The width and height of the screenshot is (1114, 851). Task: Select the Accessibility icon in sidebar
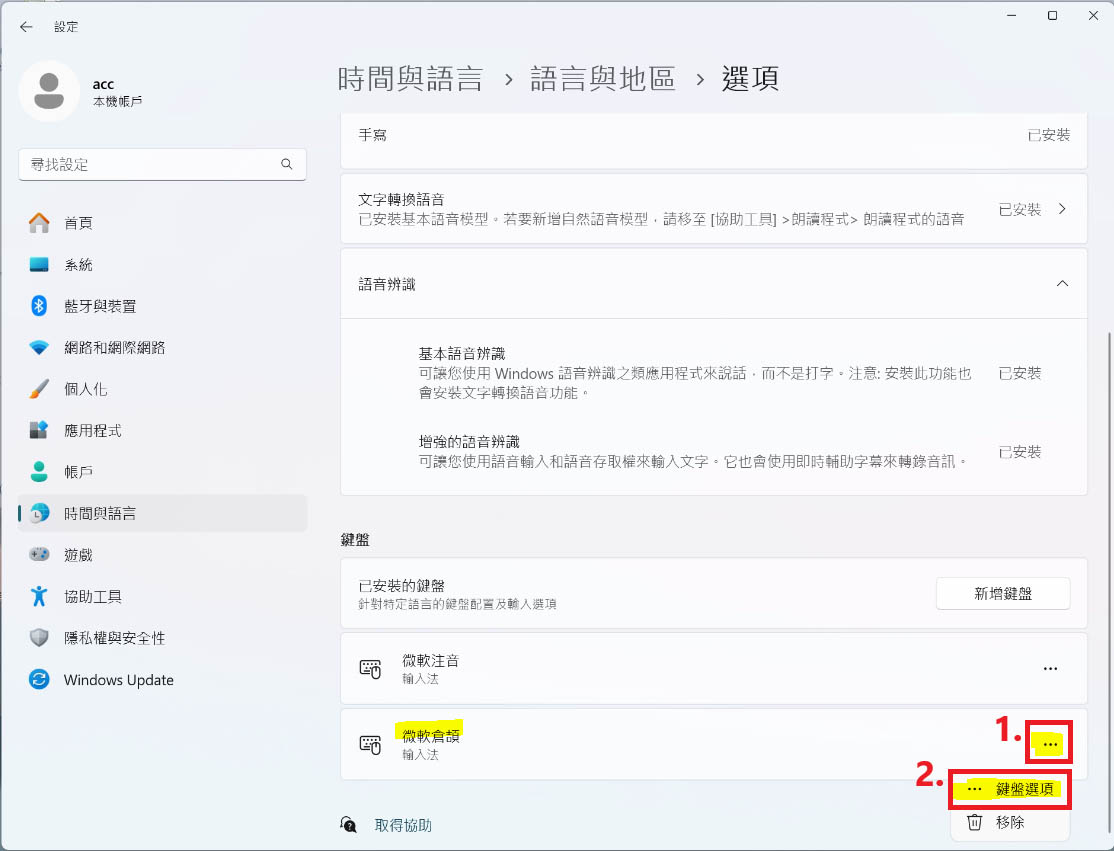pyautogui.click(x=39, y=596)
